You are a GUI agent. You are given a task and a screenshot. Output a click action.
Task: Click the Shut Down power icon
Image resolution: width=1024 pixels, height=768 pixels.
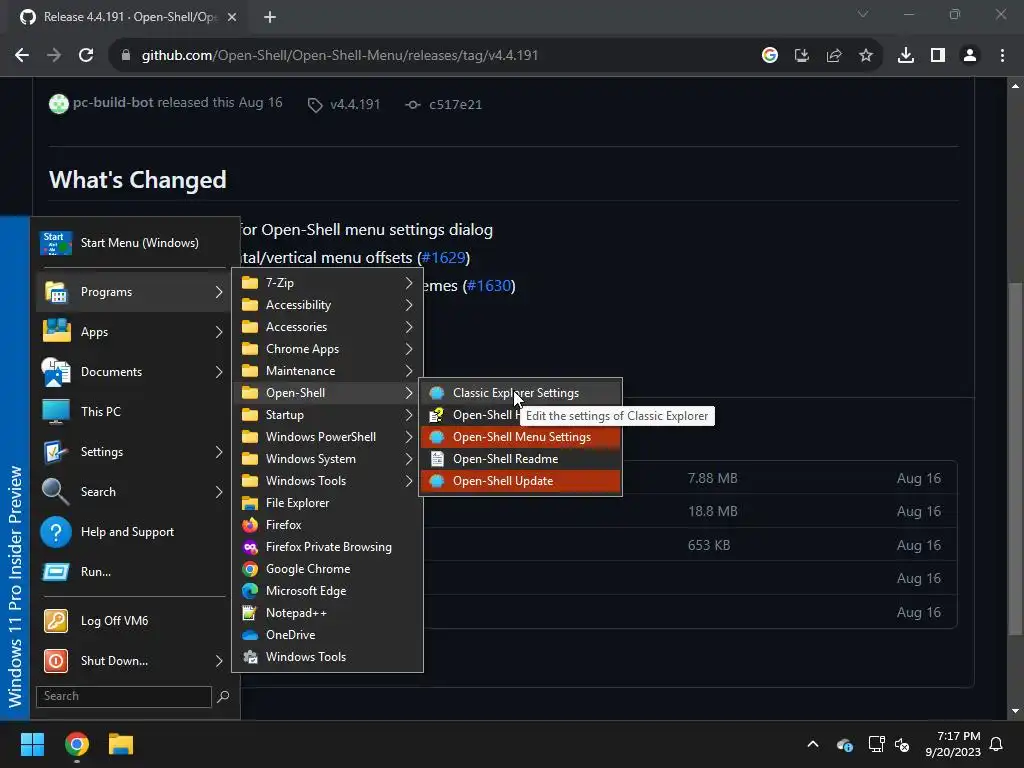[56, 661]
